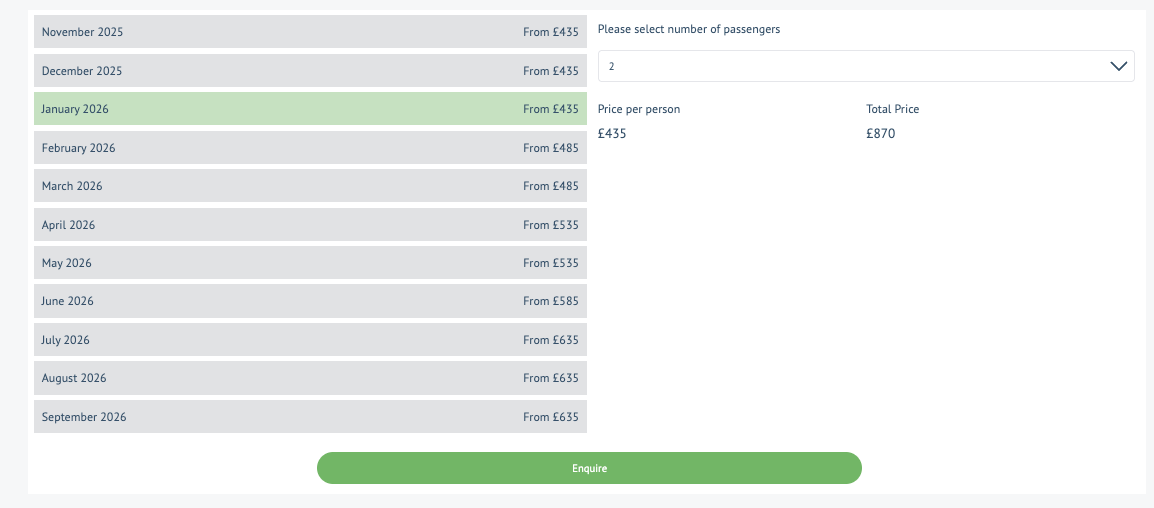The image size is (1154, 508).
Task: Click the 'From £435' price for November 2025
Action: [550, 32]
